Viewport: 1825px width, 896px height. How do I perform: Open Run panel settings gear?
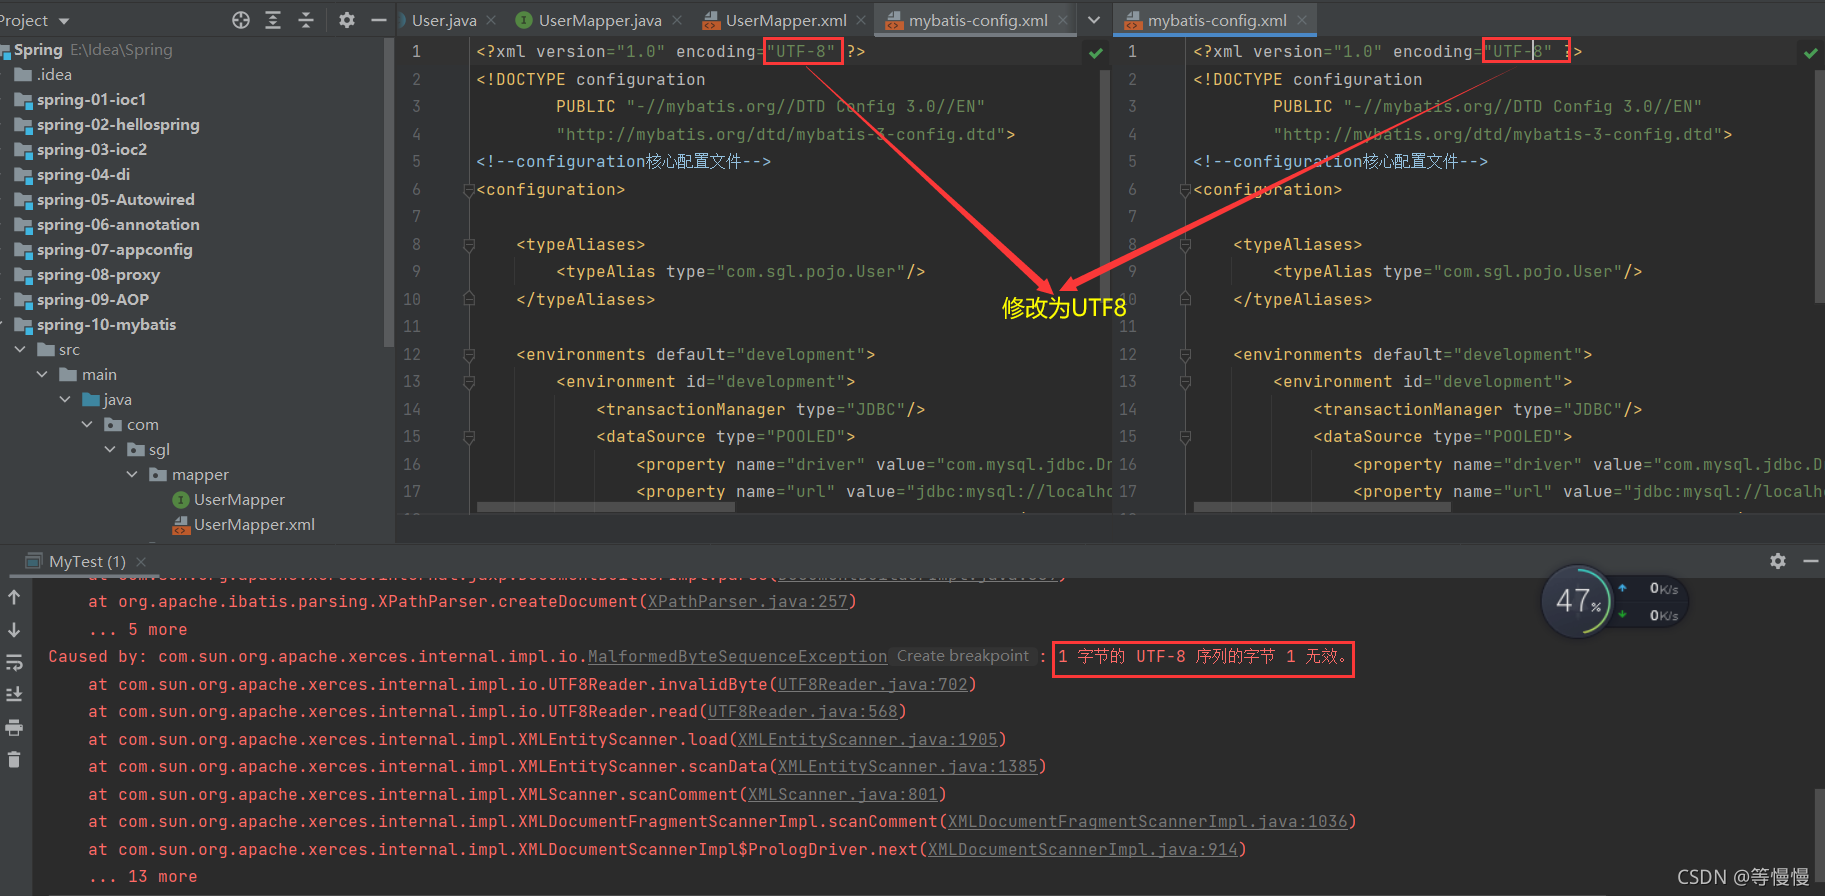click(x=1777, y=561)
